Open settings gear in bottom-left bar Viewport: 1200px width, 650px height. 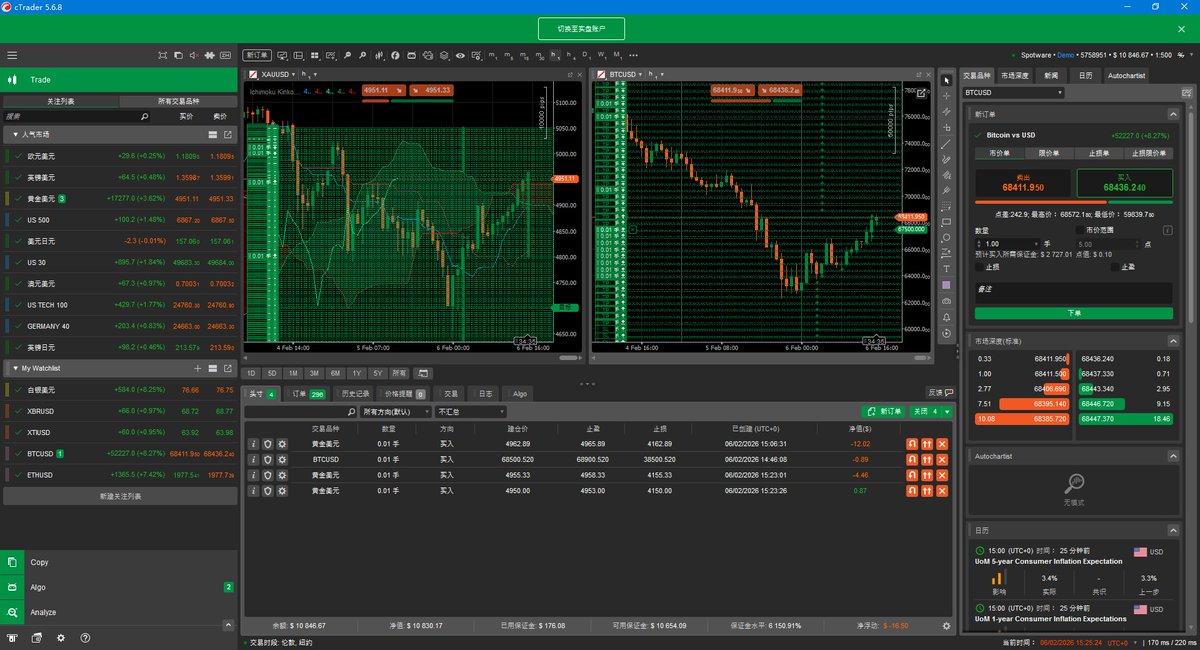(61, 637)
